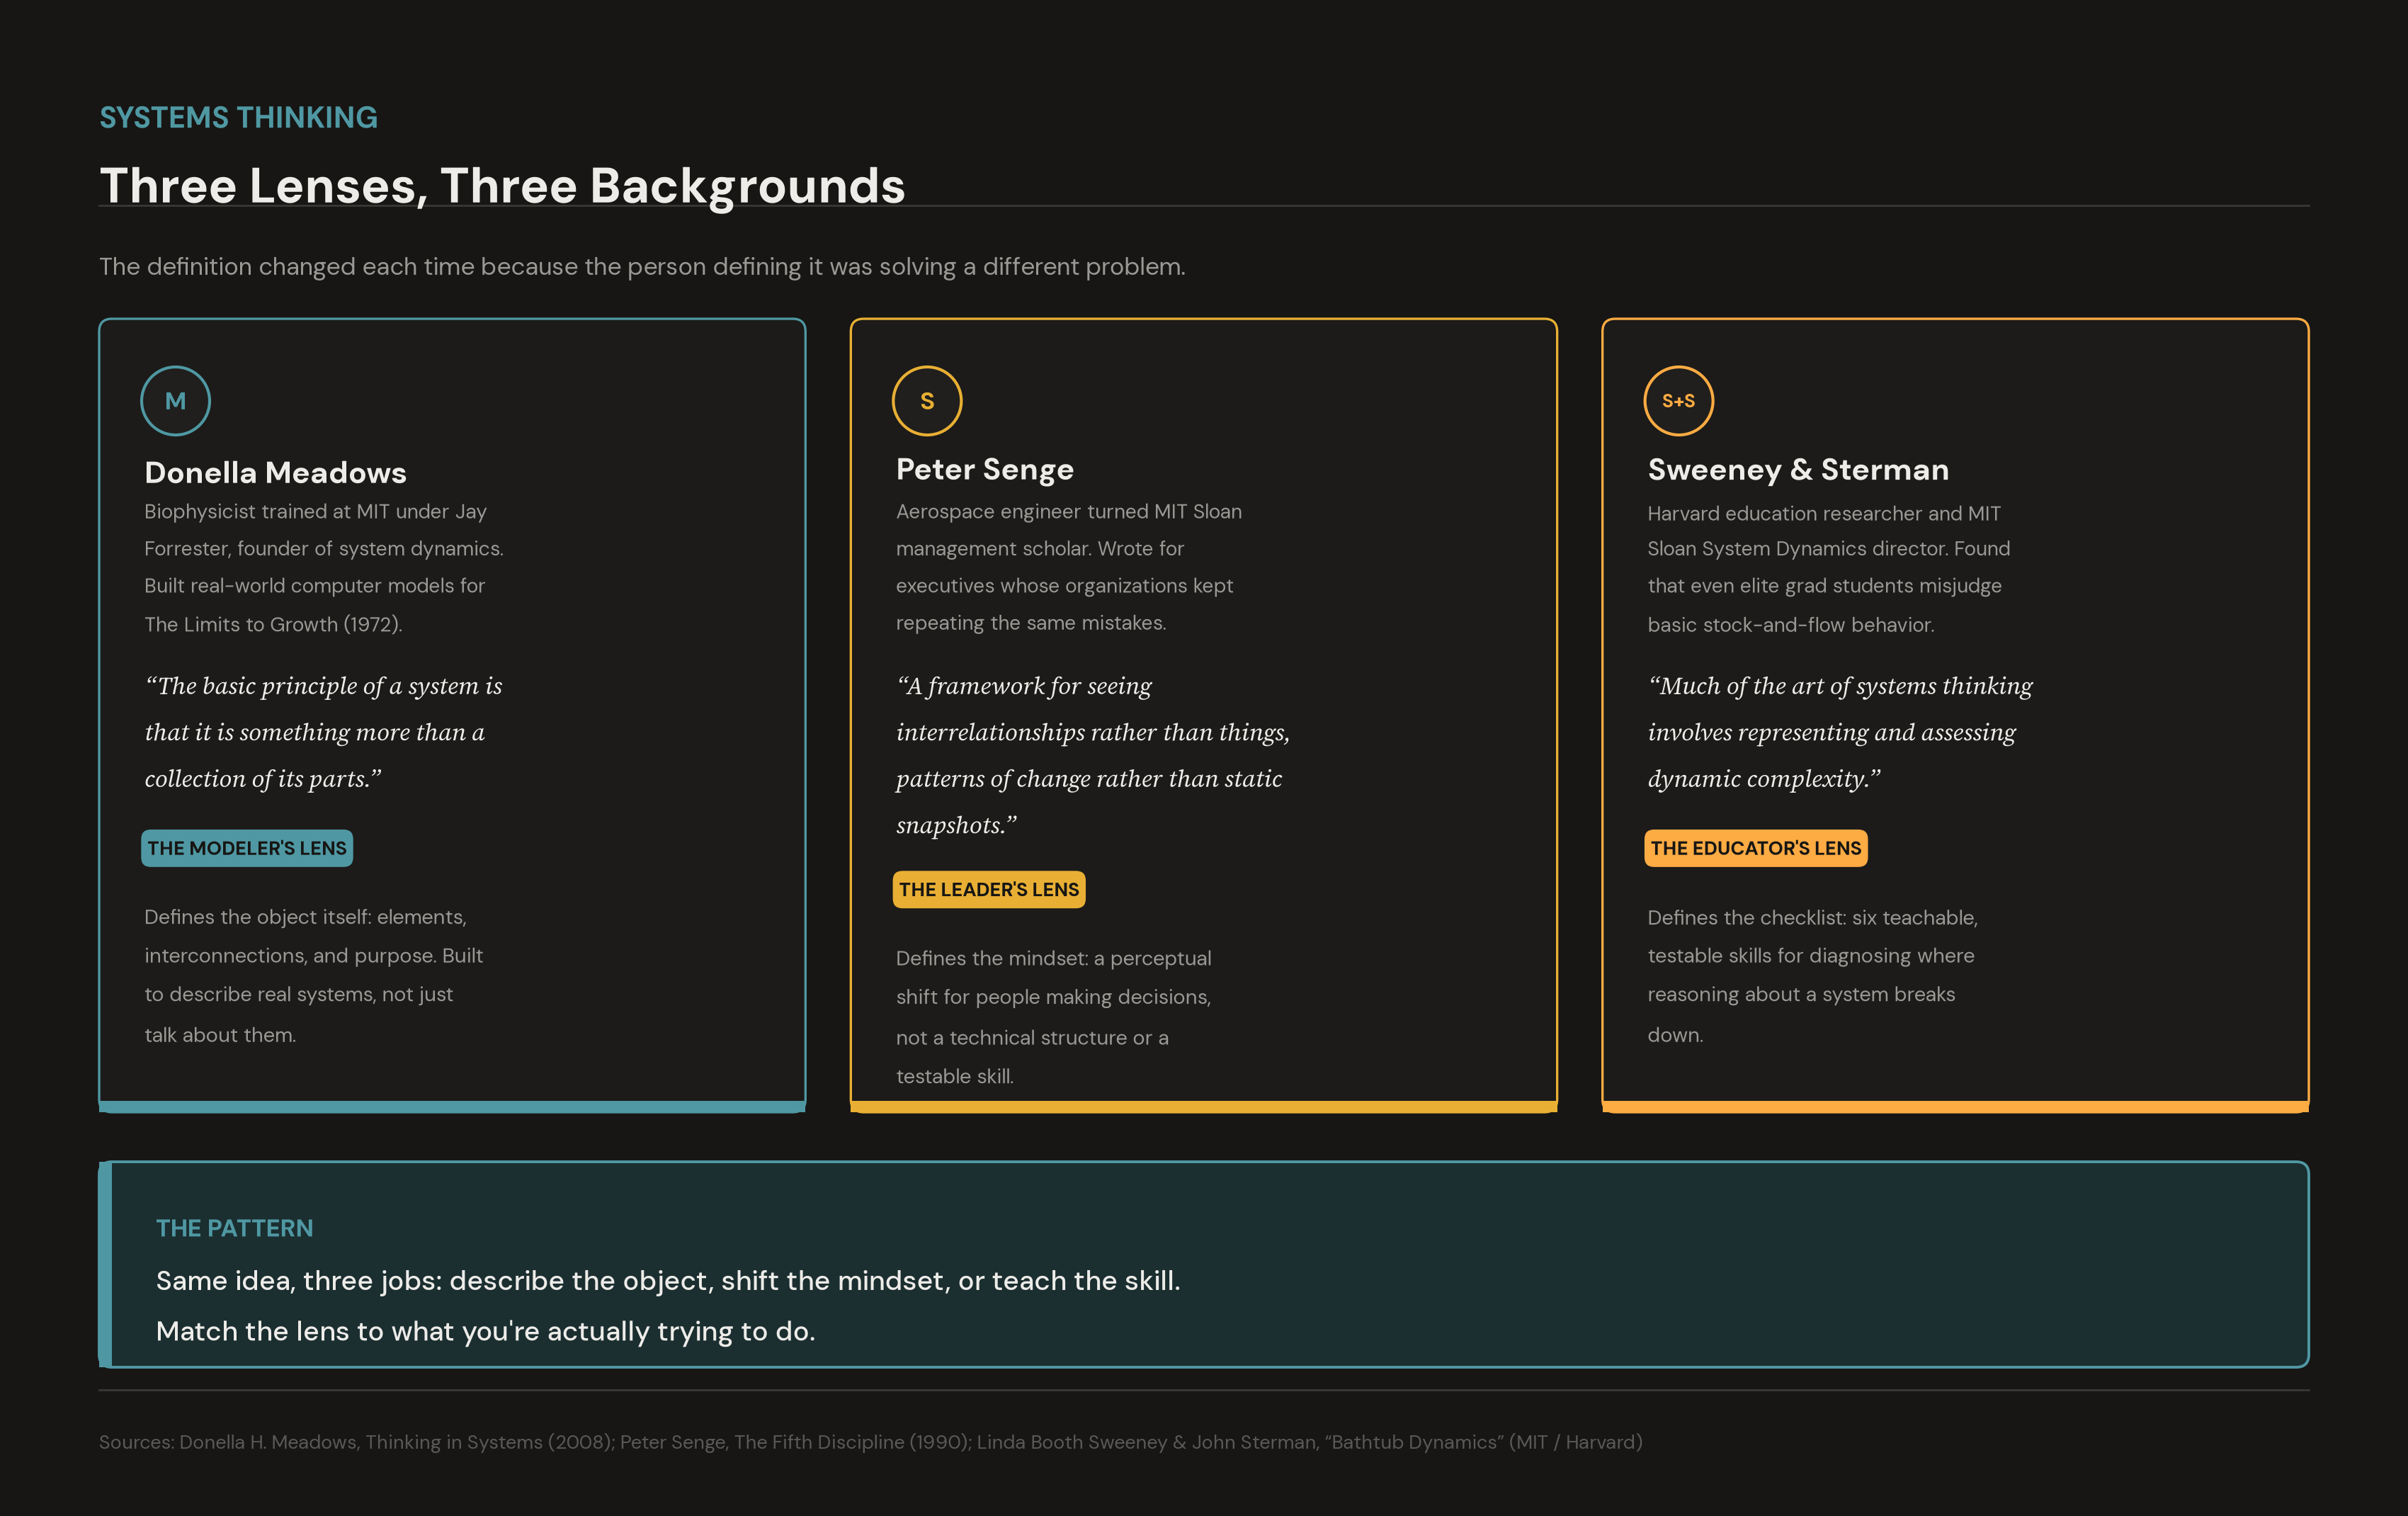Image resolution: width=2408 pixels, height=1516 pixels.
Task: Click the Sweeney & Sterman biography paragraph
Action: pyautogui.click(x=1829, y=568)
